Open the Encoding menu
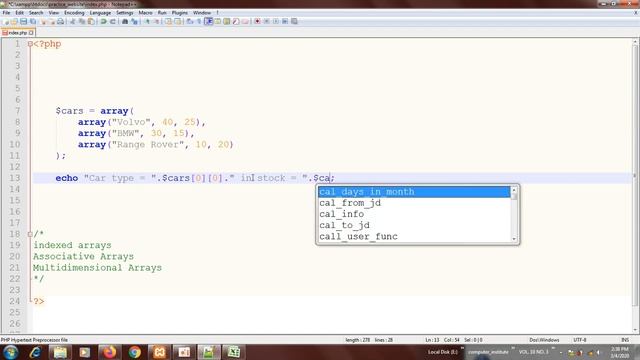 click(74, 13)
